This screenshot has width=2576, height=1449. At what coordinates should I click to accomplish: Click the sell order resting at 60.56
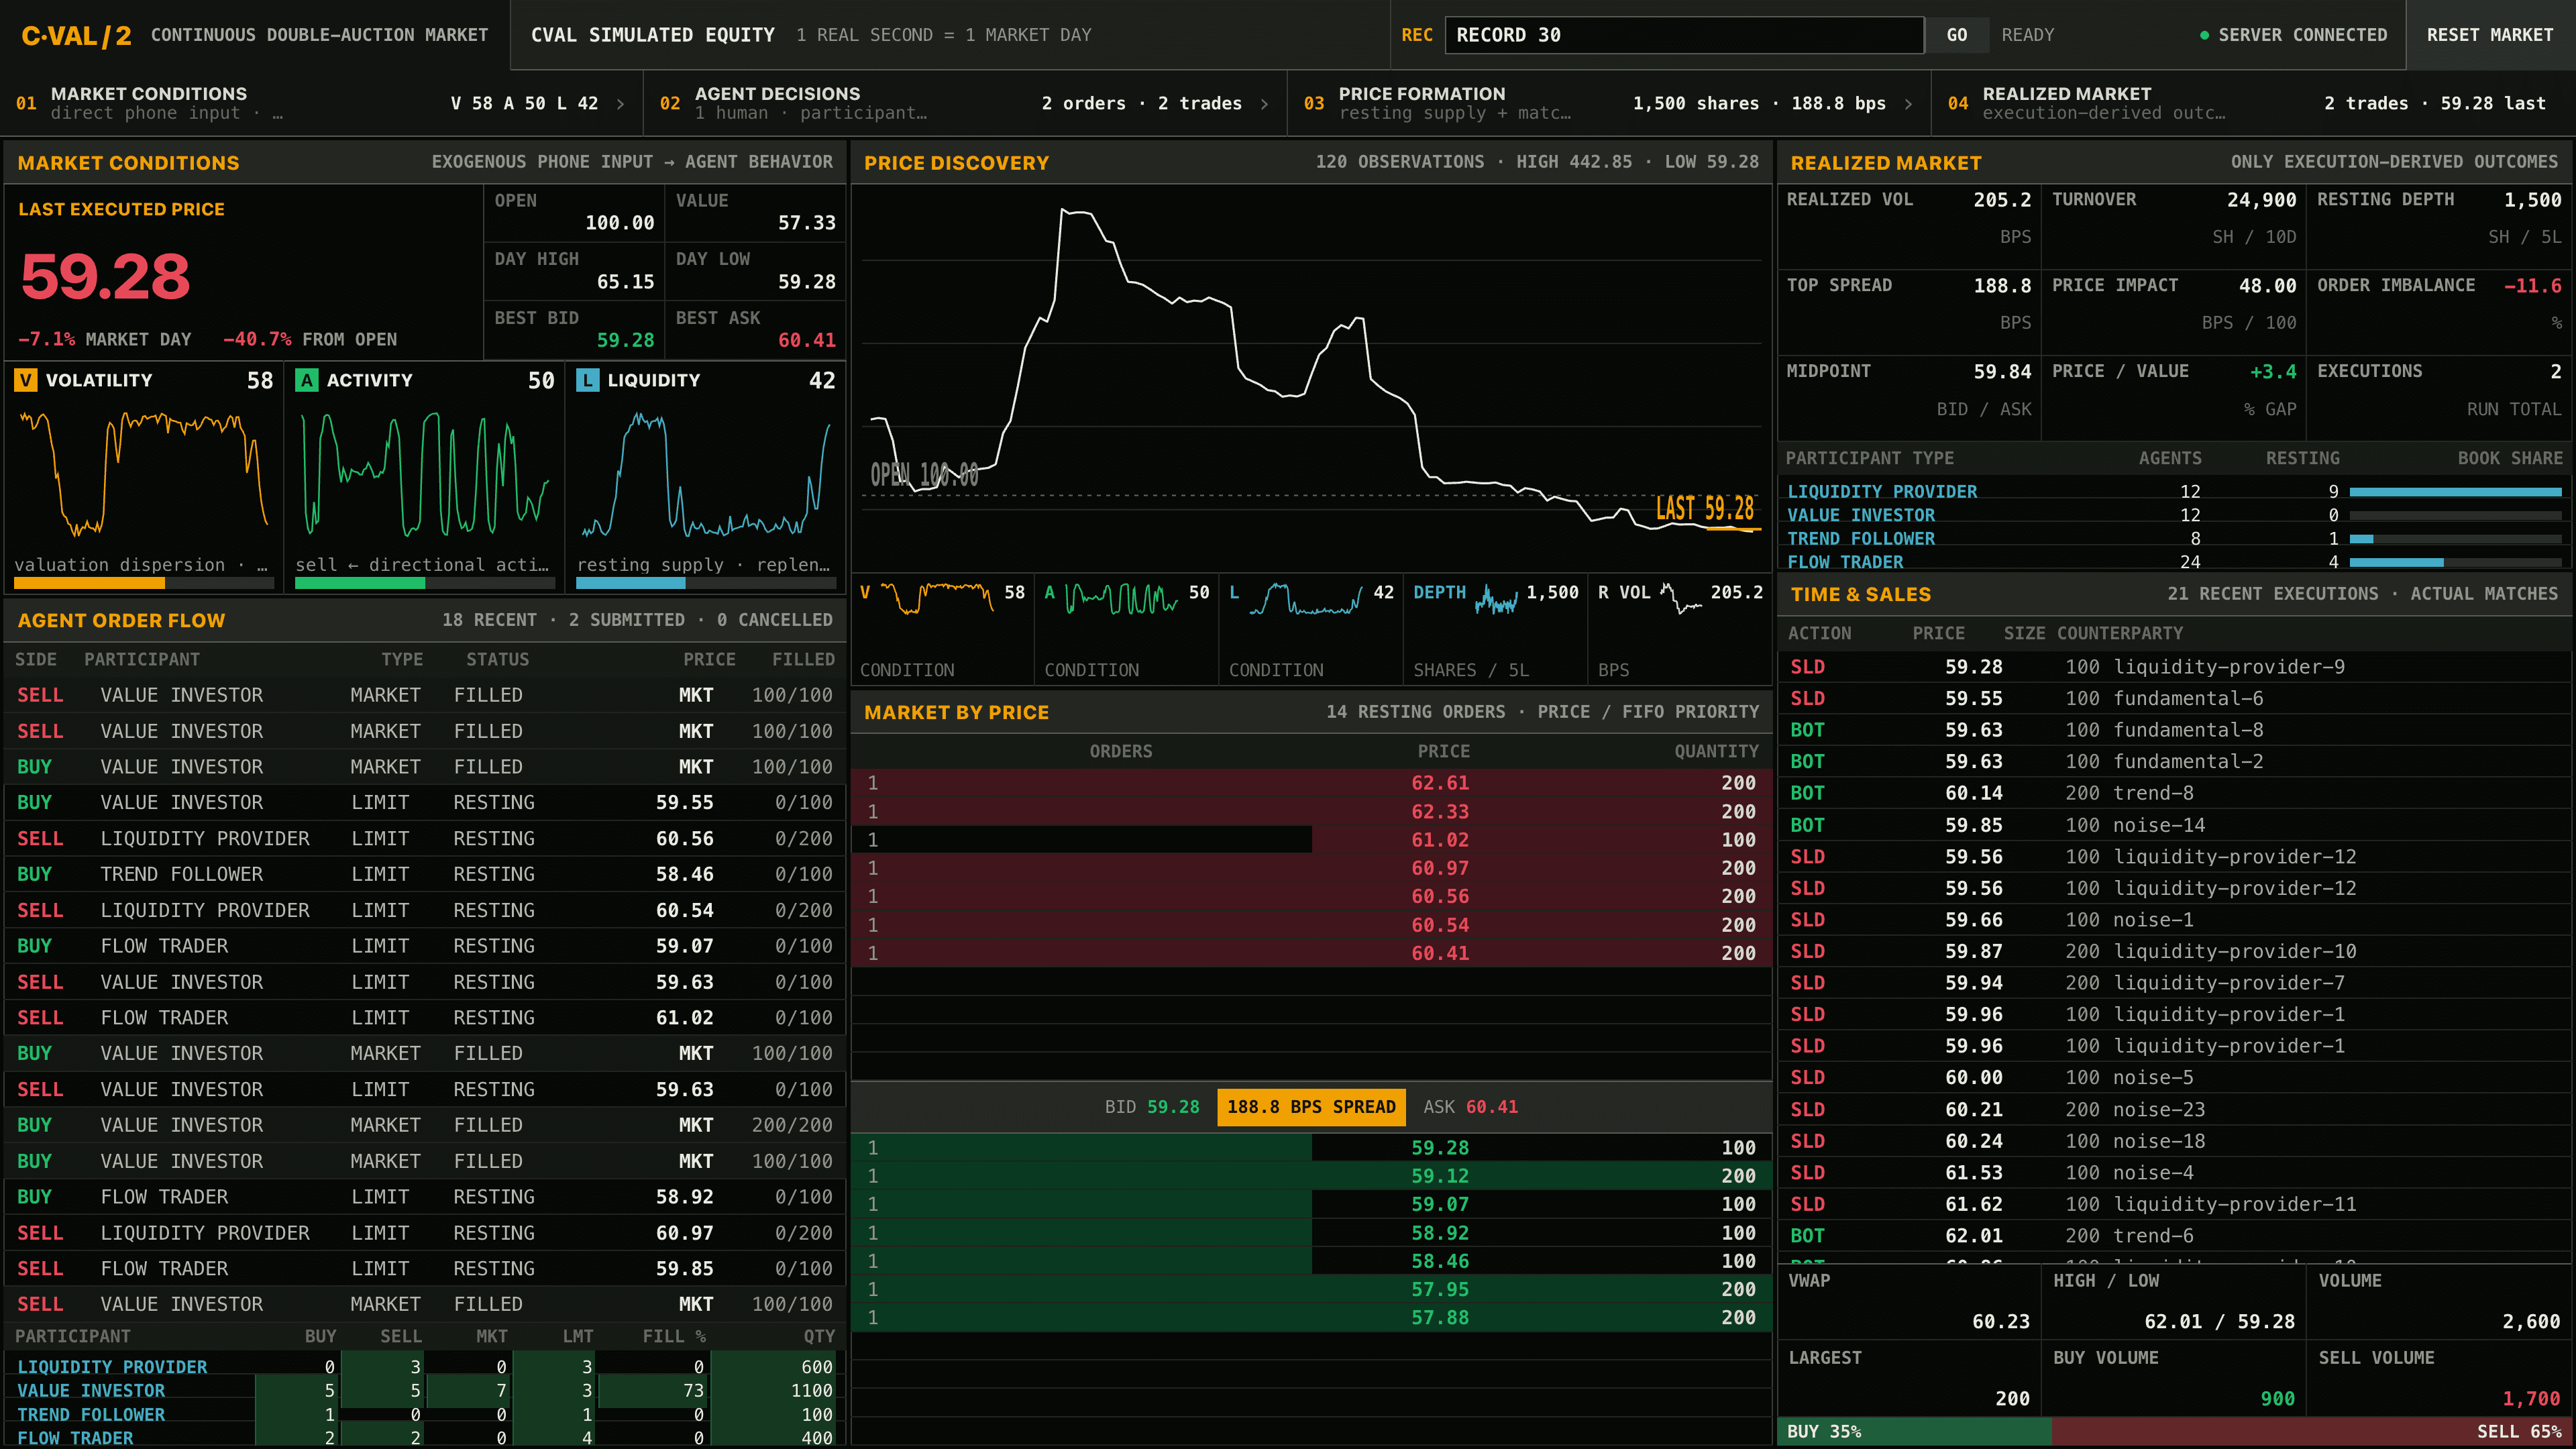[x=425, y=839]
